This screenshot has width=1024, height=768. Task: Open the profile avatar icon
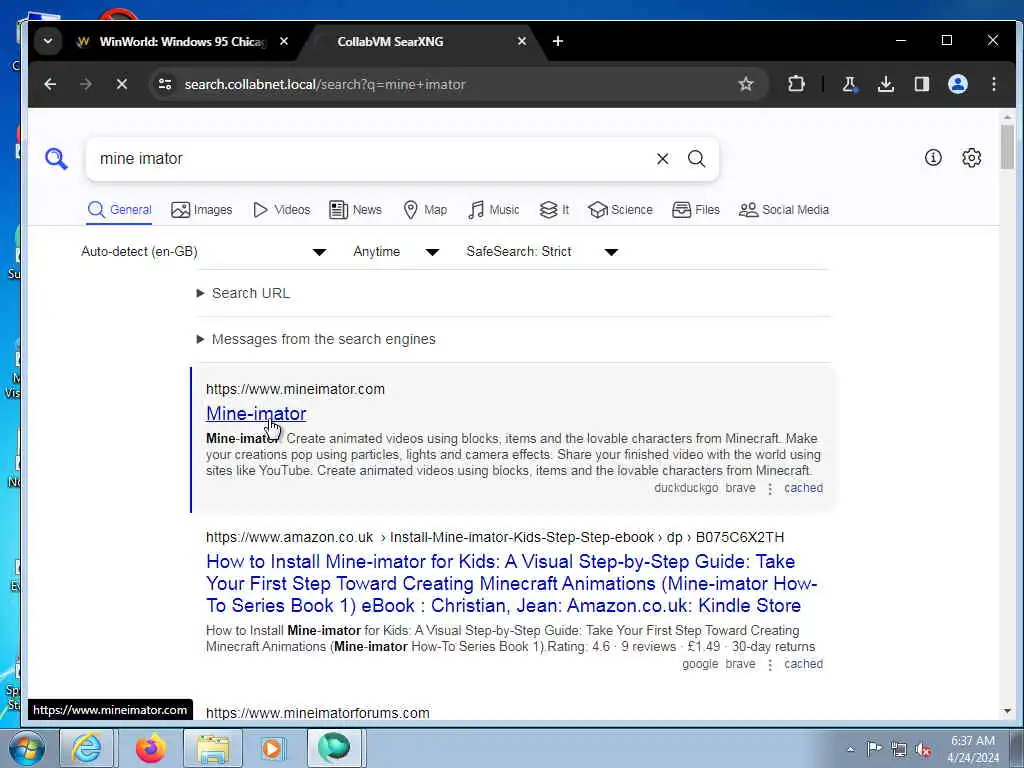[x=957, y=84]
